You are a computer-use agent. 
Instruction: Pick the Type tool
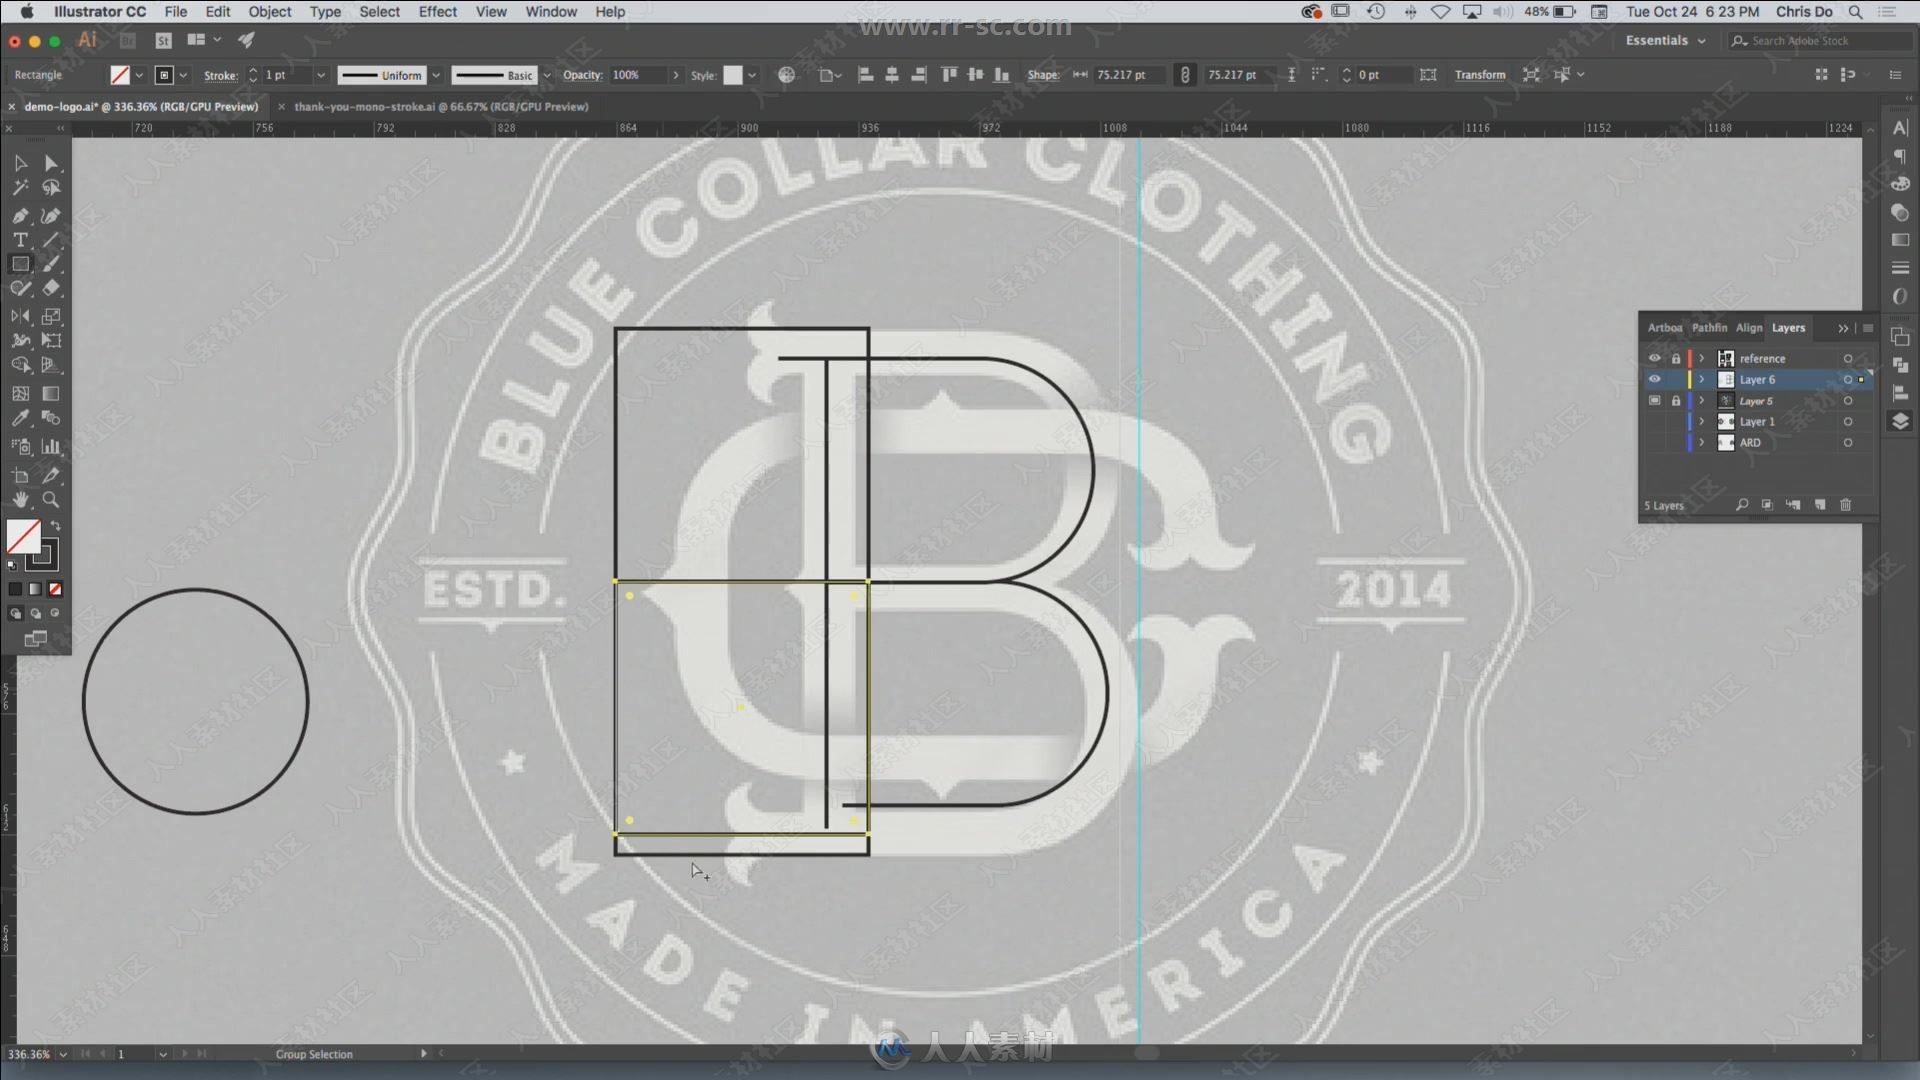coord(20,240)
